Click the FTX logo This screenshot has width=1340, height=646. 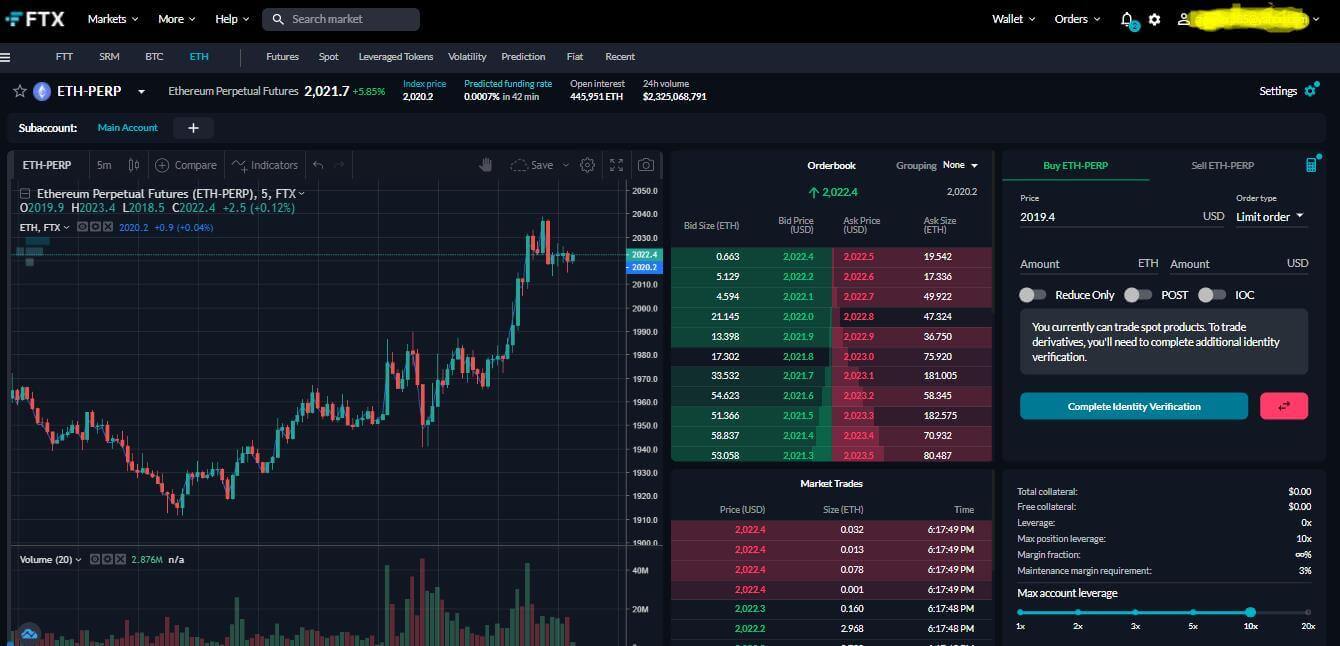pos(35,19)
